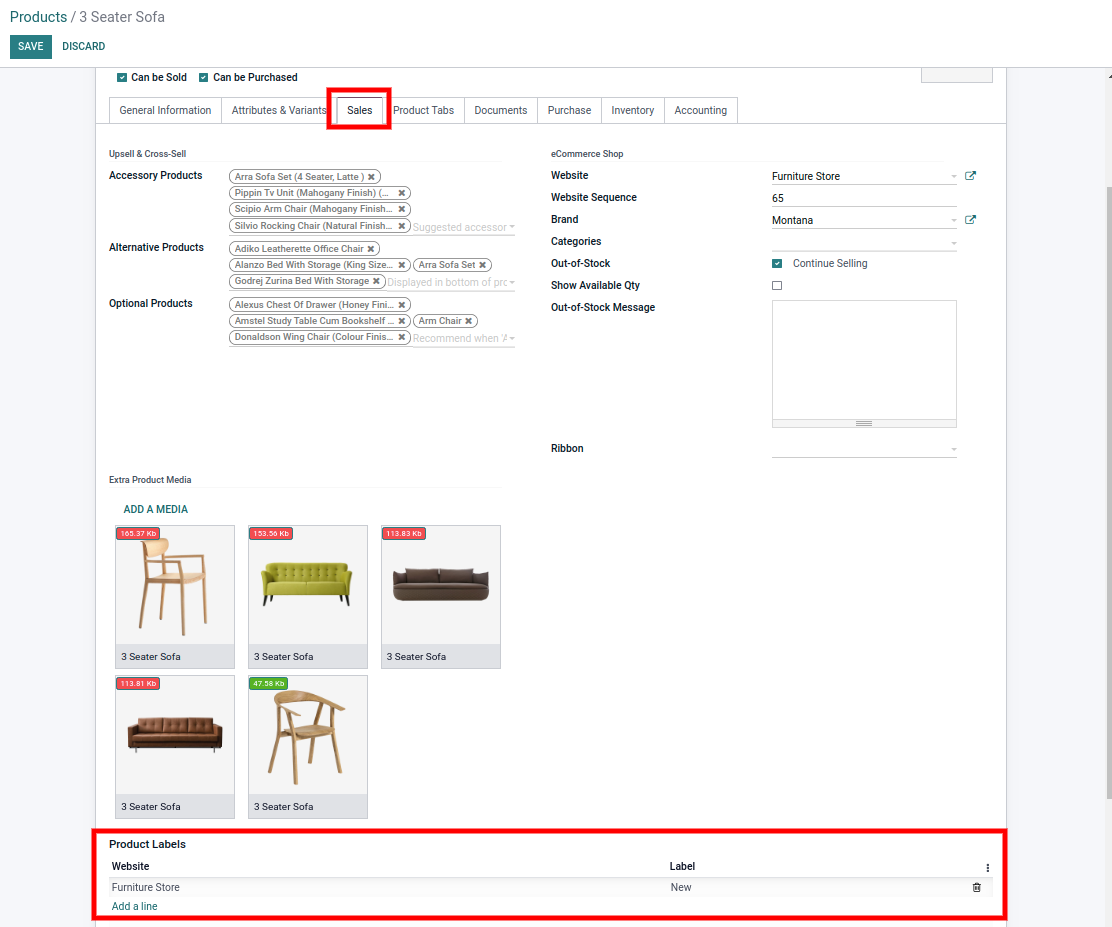Viewport: 1112px width, 927px height.
Task: Toggle Continue Selling out-of-stock checkbox
Action: coord(777,264)
